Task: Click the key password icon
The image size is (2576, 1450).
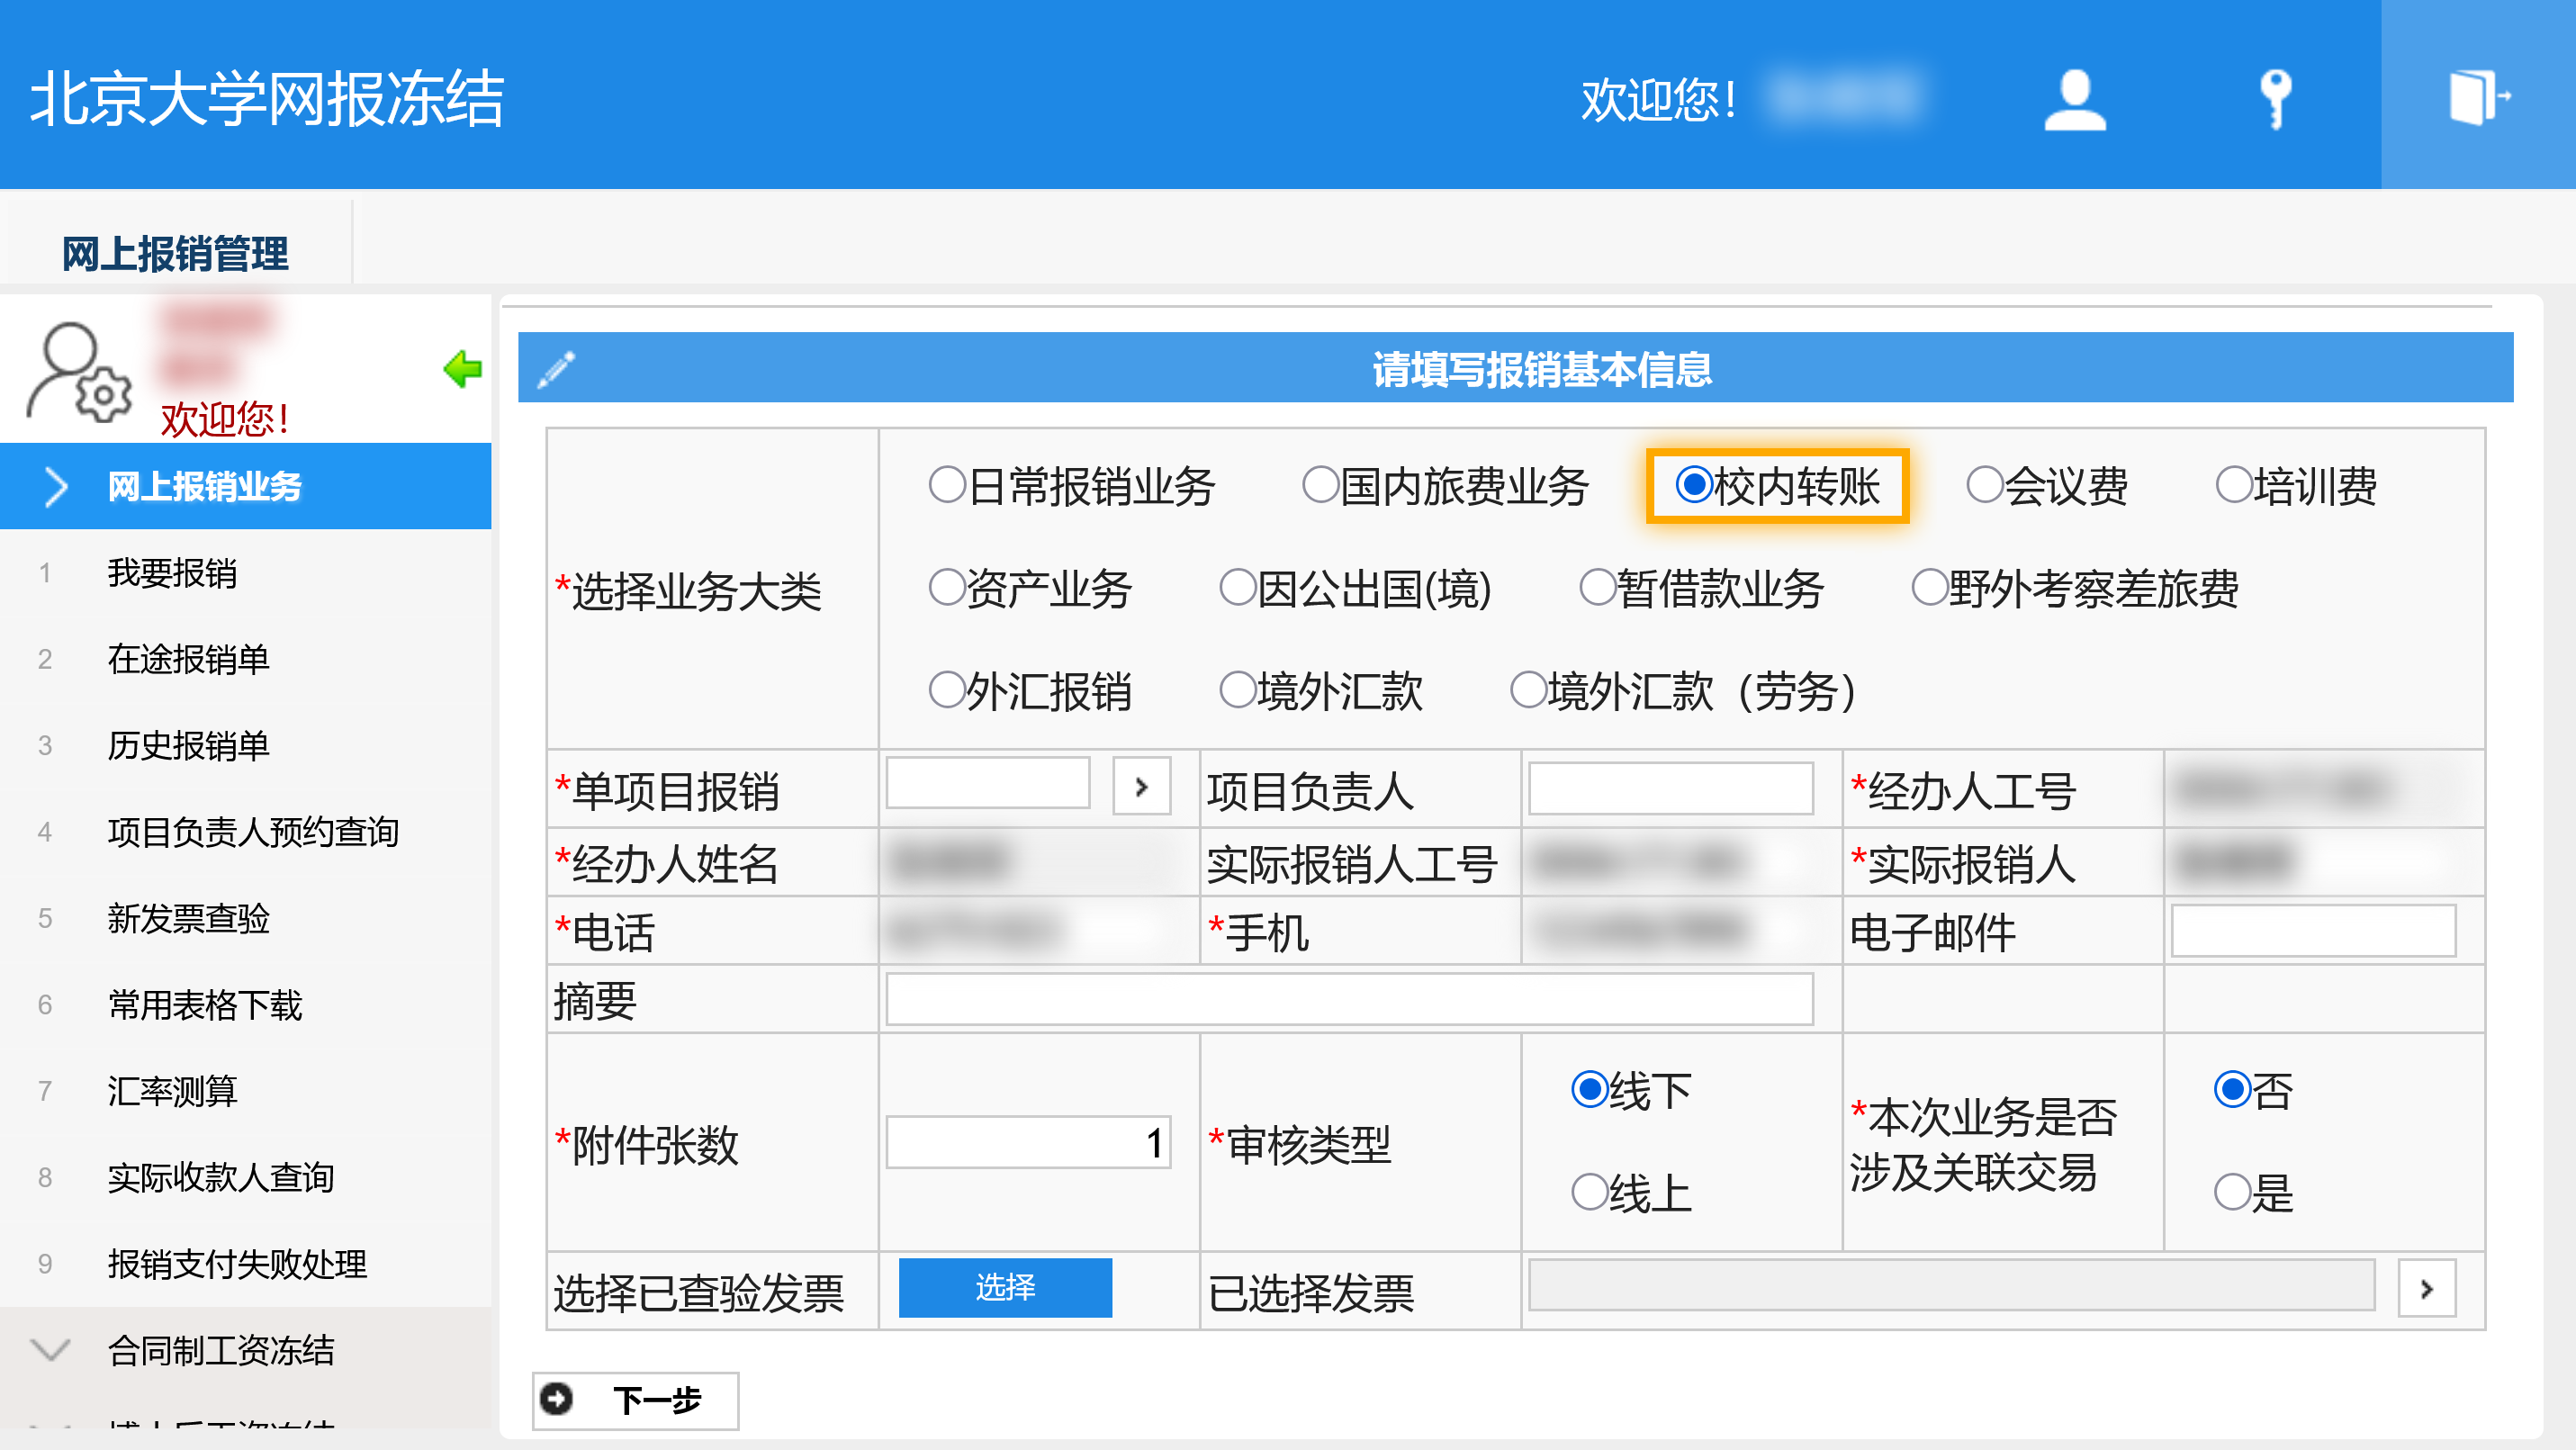Action: click(2275, 98)
